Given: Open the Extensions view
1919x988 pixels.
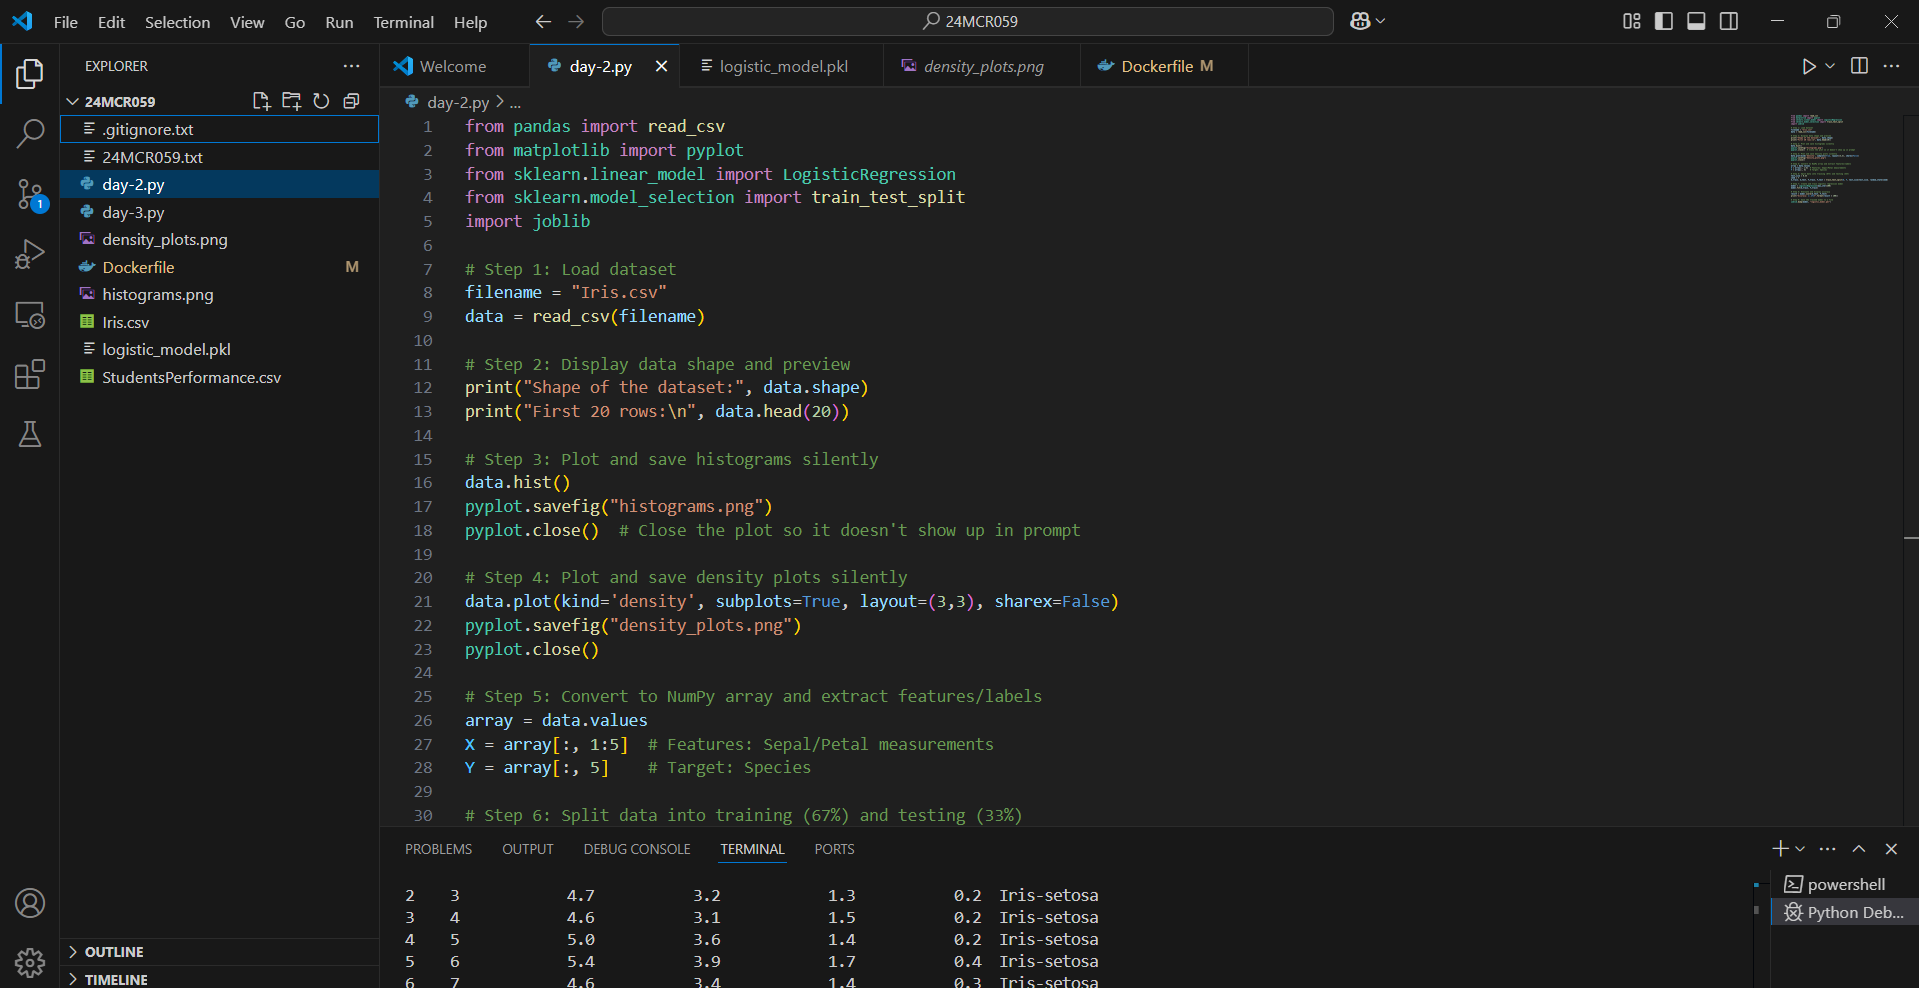Looking at the screenshot, I should pos(30,375).
